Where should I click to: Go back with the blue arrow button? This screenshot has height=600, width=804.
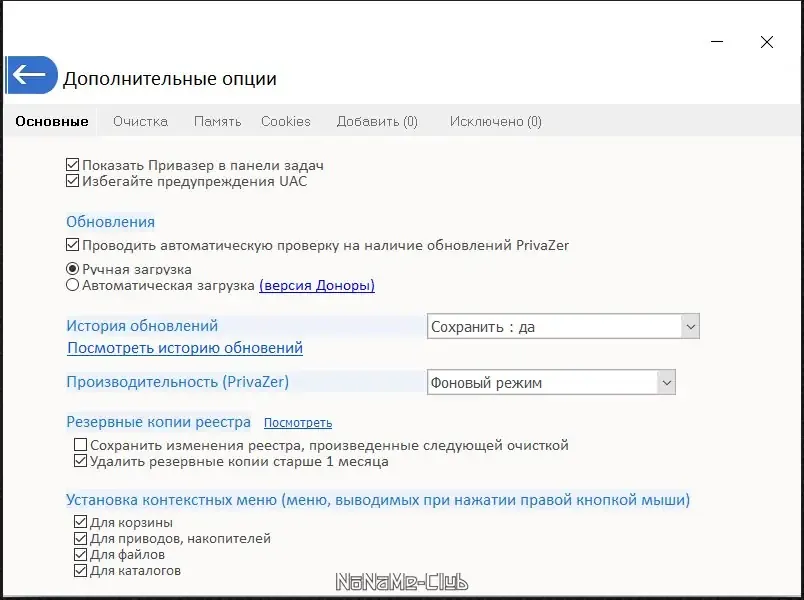point(31,75)
